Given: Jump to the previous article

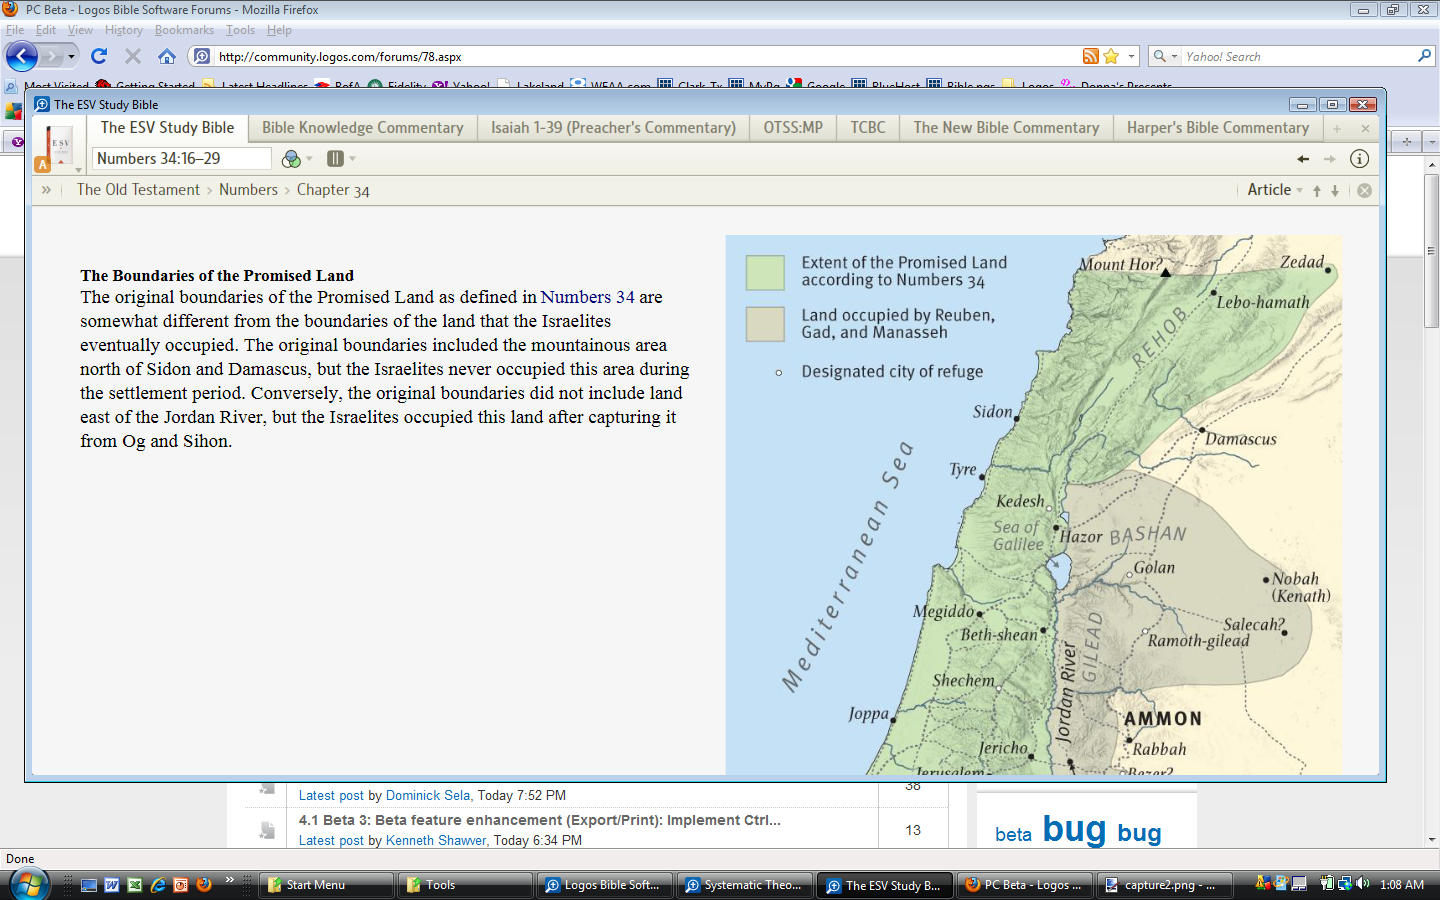Looking at the screenshot, I should pos(1317,190).
